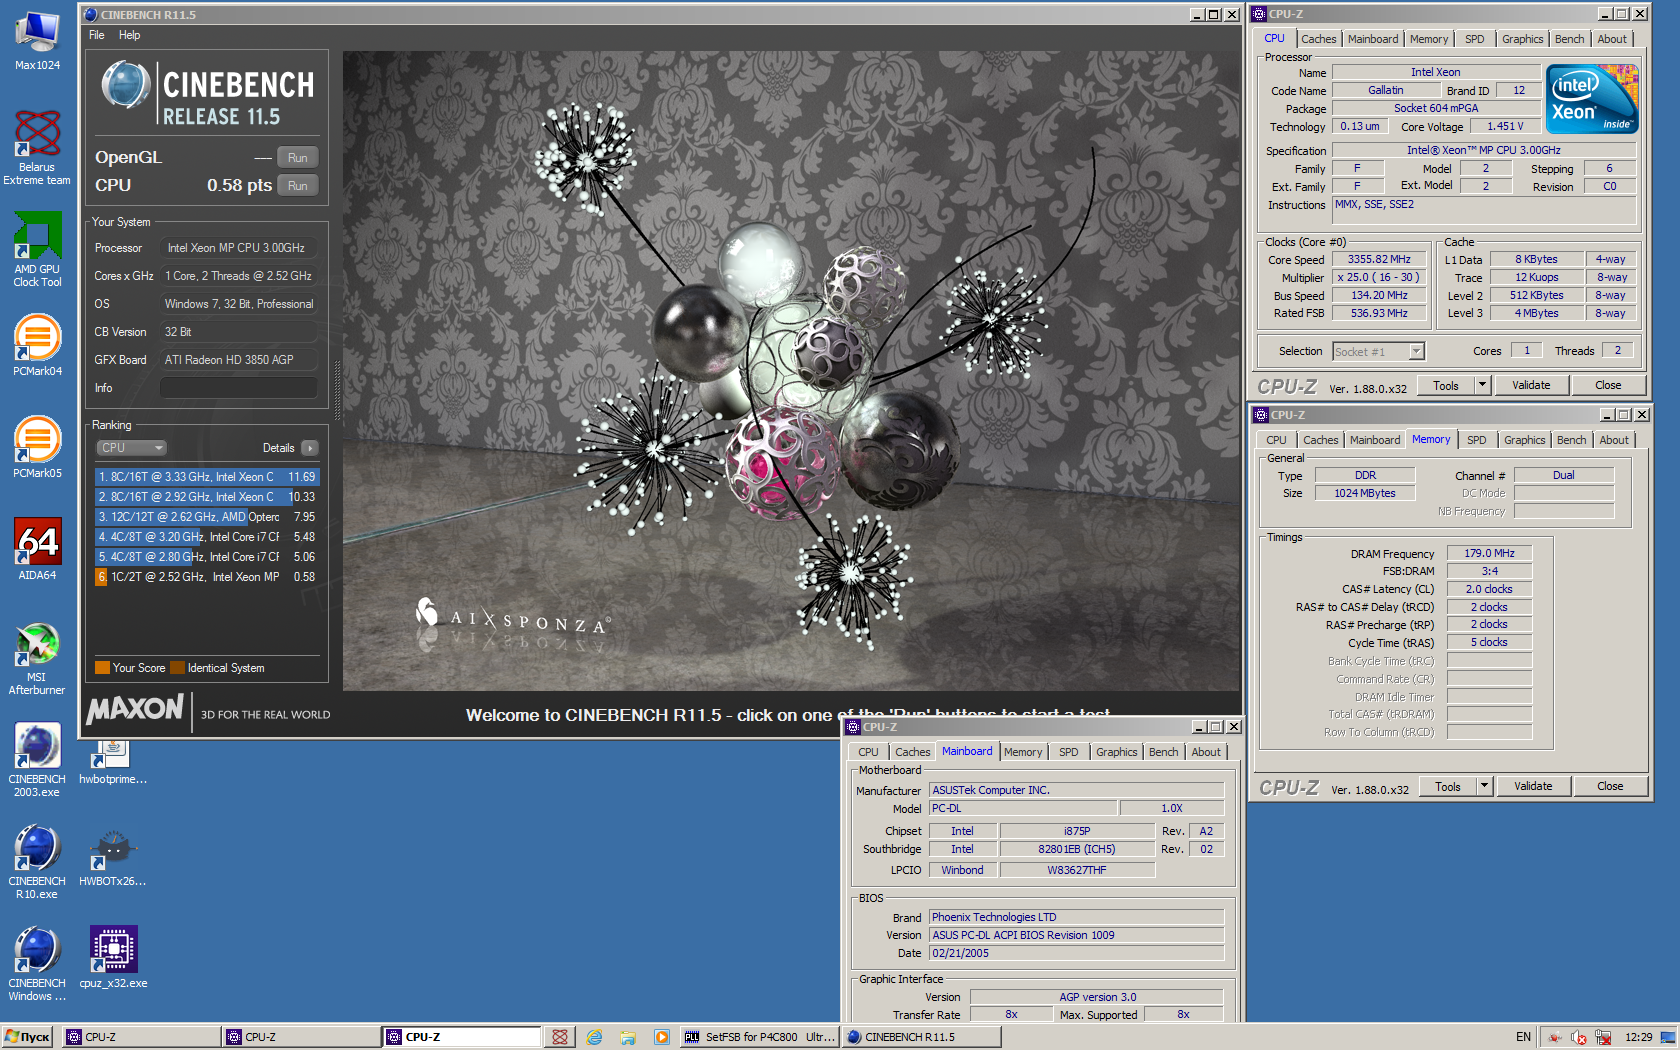This screenshot has width=1680, height=1050.
Task: Open Windows Explorer folder taskbar icon
Action: pos(628,1037)
